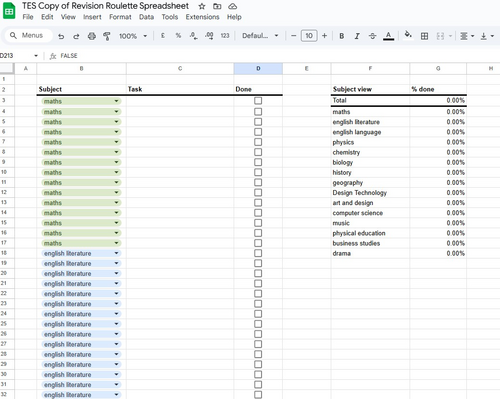
Task: Click the spreadsheet title text
Action: (105, 6)
